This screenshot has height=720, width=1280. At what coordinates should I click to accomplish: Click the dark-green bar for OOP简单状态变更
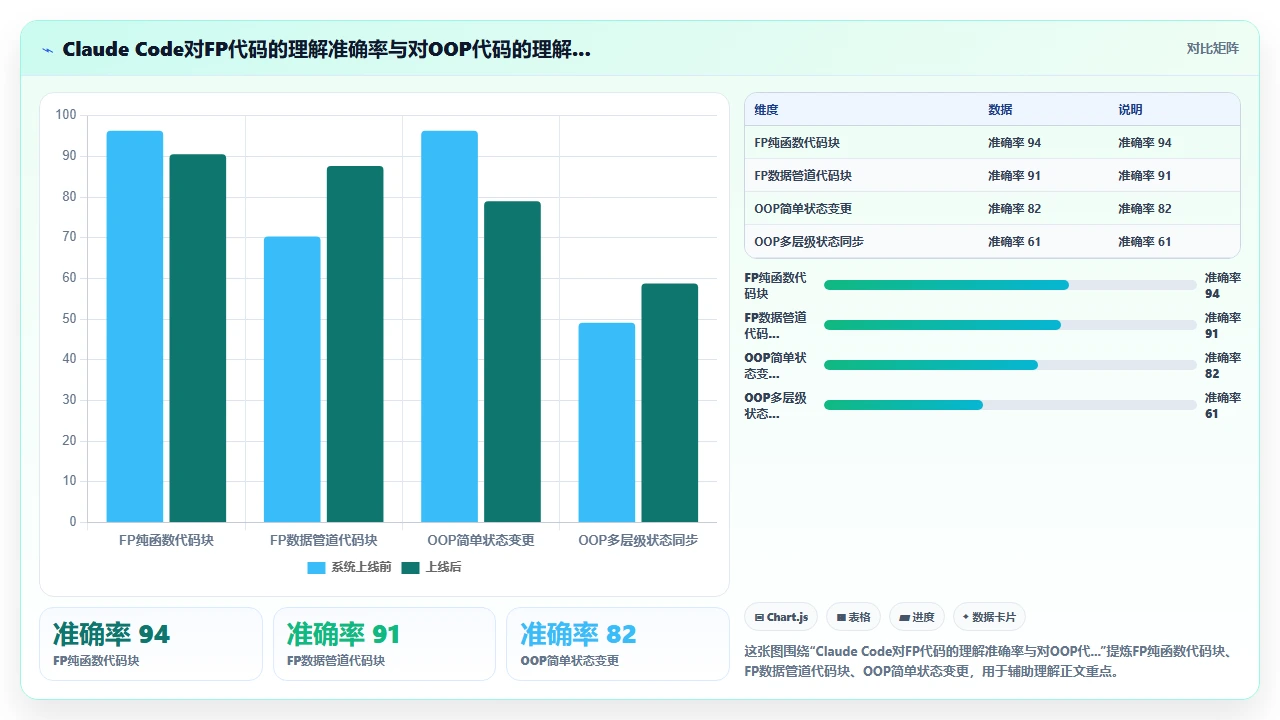512,362
